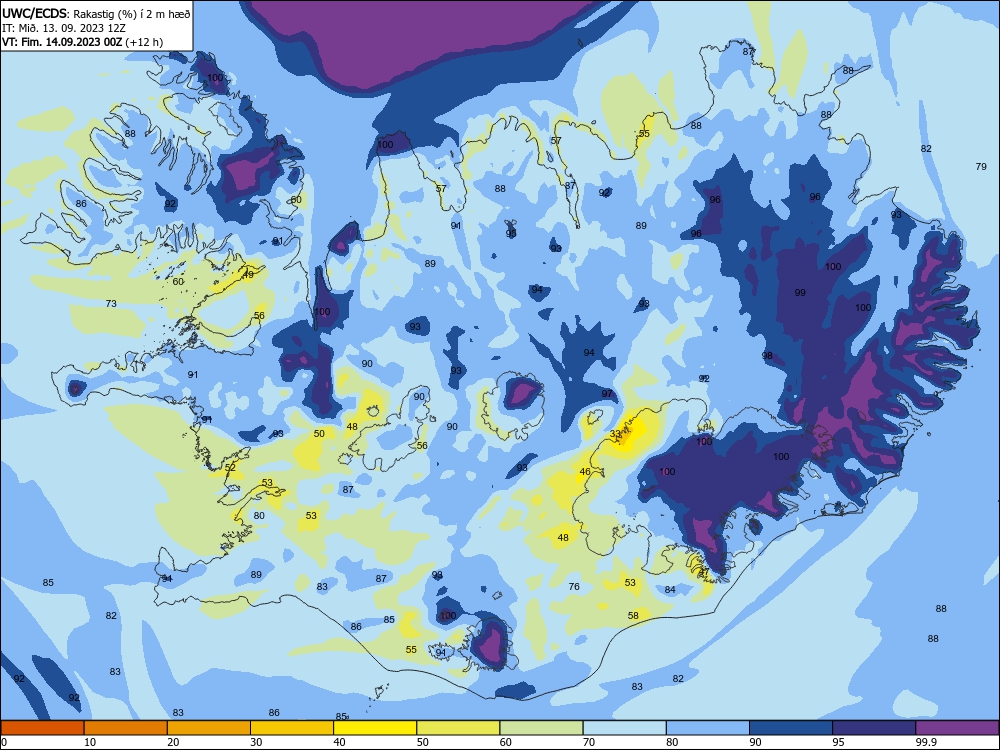This screenshot has height=750, width=1000.
Task: Click the '99.9' legend tick label
Action: click(x=925, y=742)
